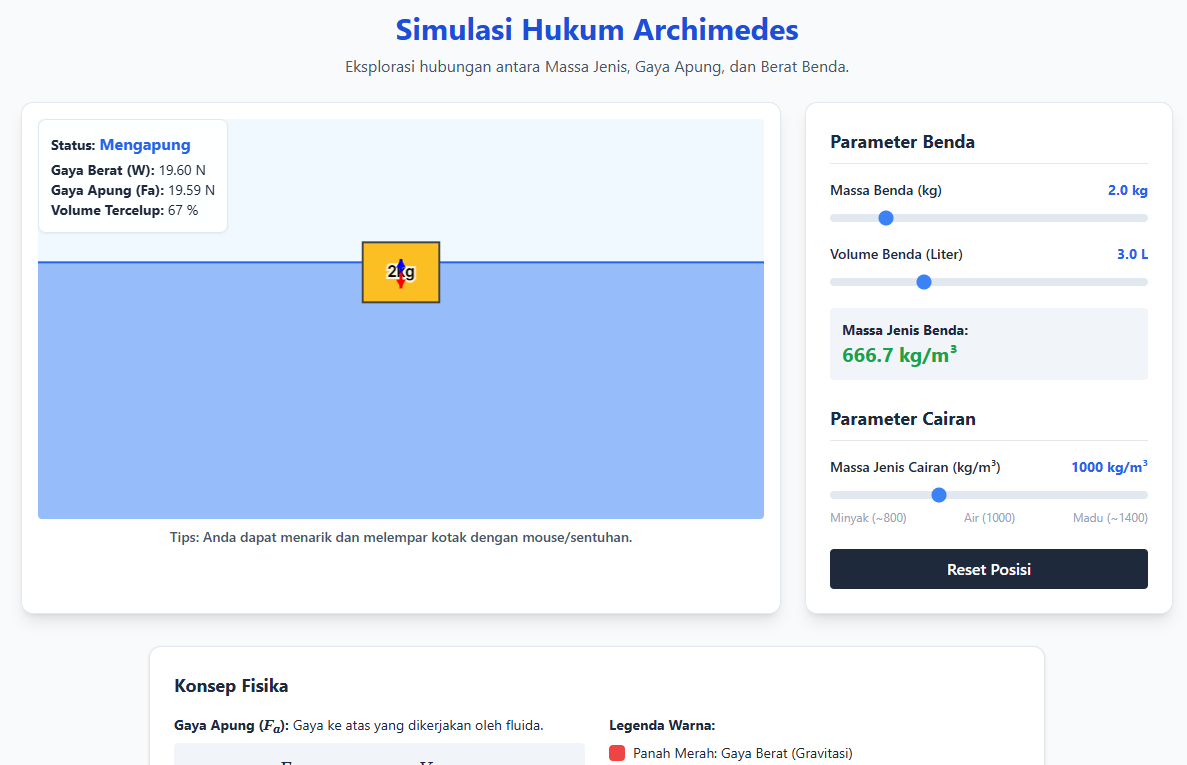Click the Gaya Apung (Fa) reading
Screen dimensions: 1187x765
tap(133, 190)
